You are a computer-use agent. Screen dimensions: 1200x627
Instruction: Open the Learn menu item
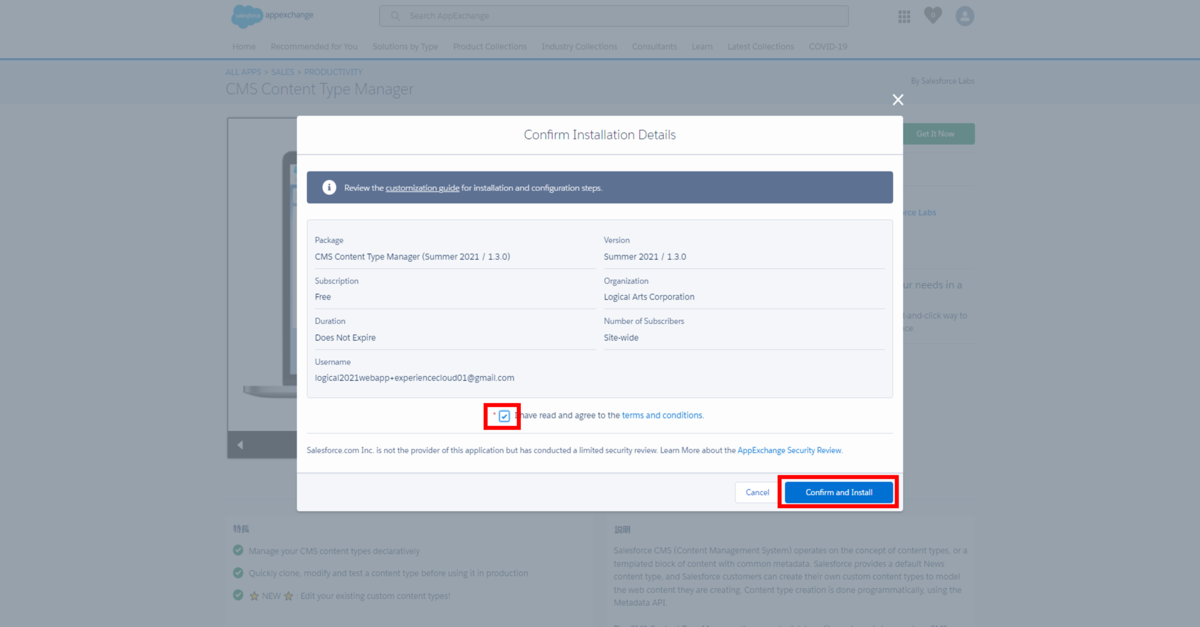click(702, 47)
